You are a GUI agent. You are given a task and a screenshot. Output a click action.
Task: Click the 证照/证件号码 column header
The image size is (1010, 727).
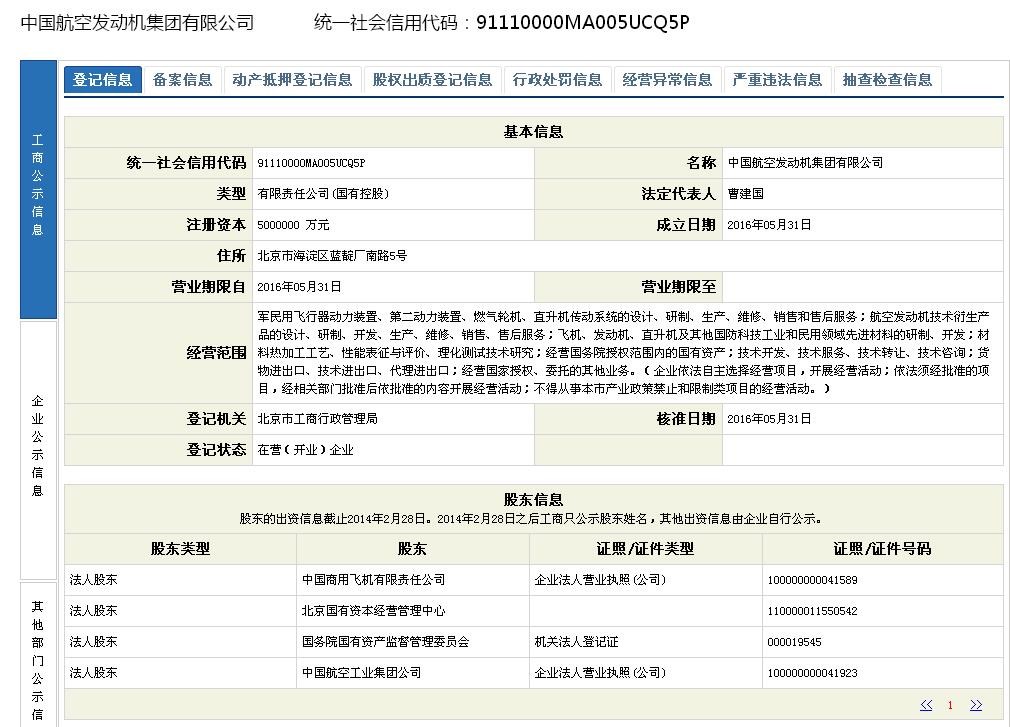[882, 549]
